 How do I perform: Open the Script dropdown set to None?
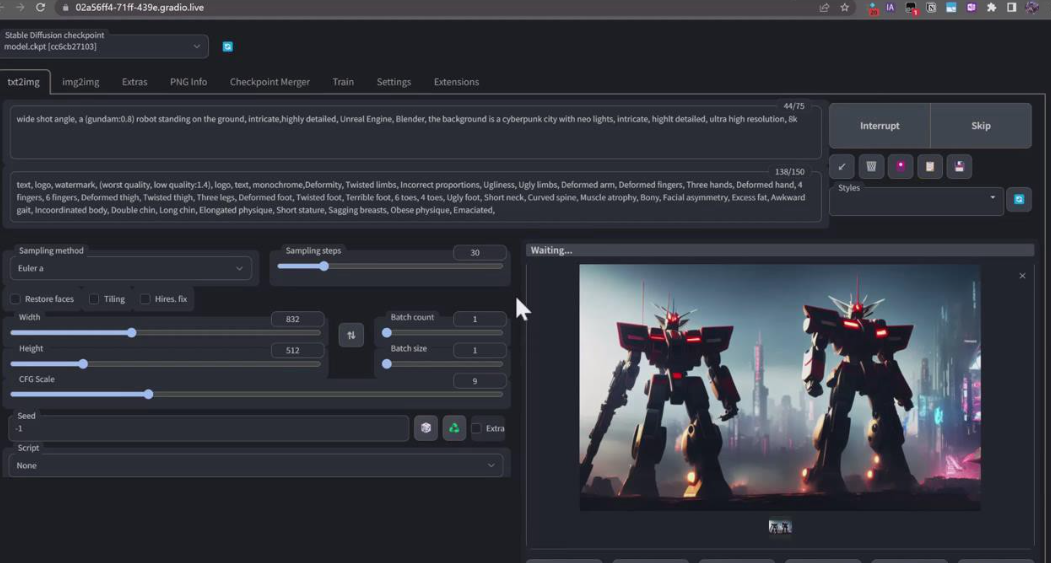tap(256, 465)
